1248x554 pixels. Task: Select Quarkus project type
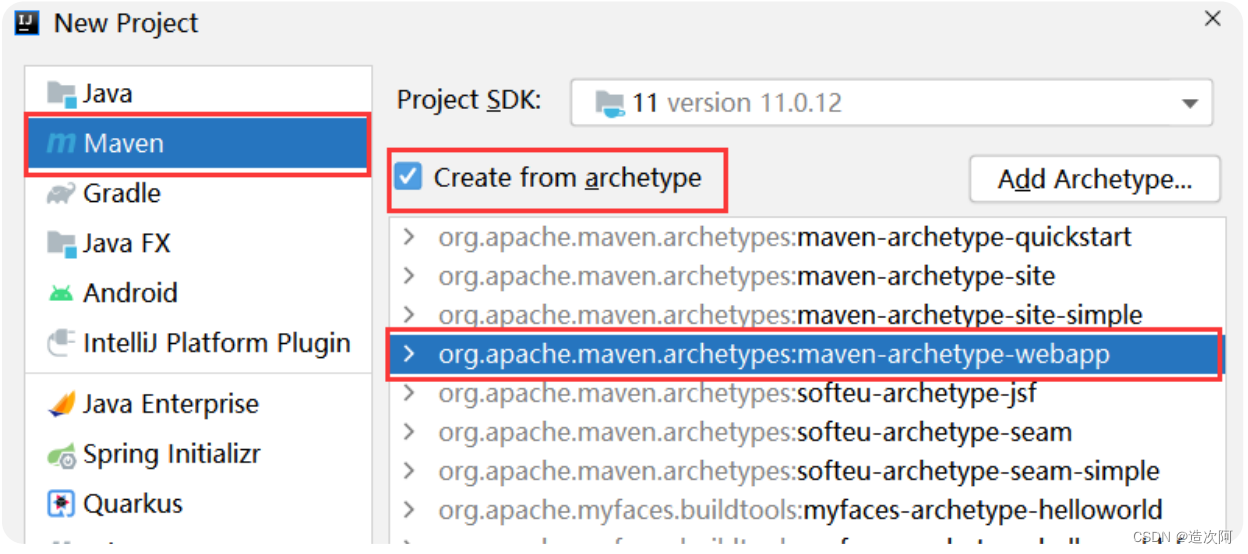[198, 503]
